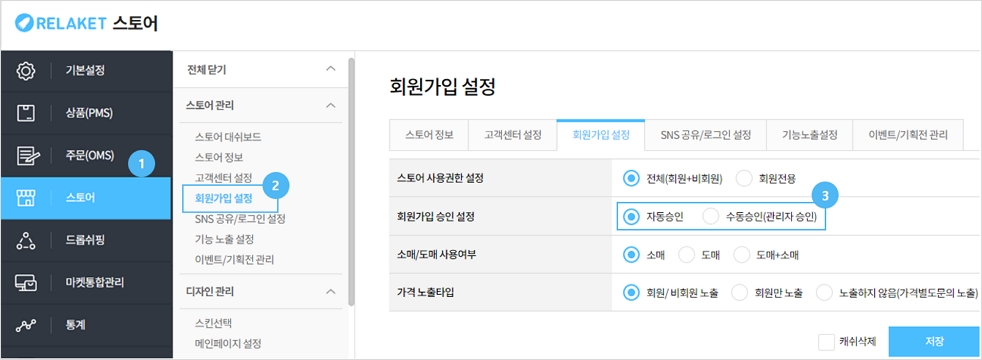Tick the 캐쉬삭제 checkbox
This screenshot has width=982, height=360.
point(826,342)
